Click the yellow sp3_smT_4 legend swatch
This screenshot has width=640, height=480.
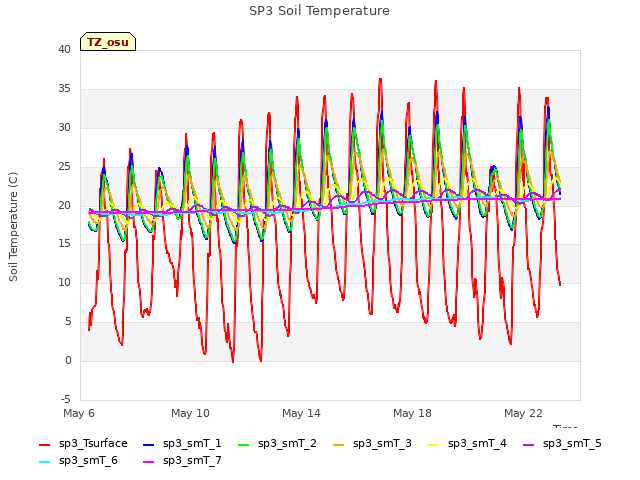(x=434, y=444)
